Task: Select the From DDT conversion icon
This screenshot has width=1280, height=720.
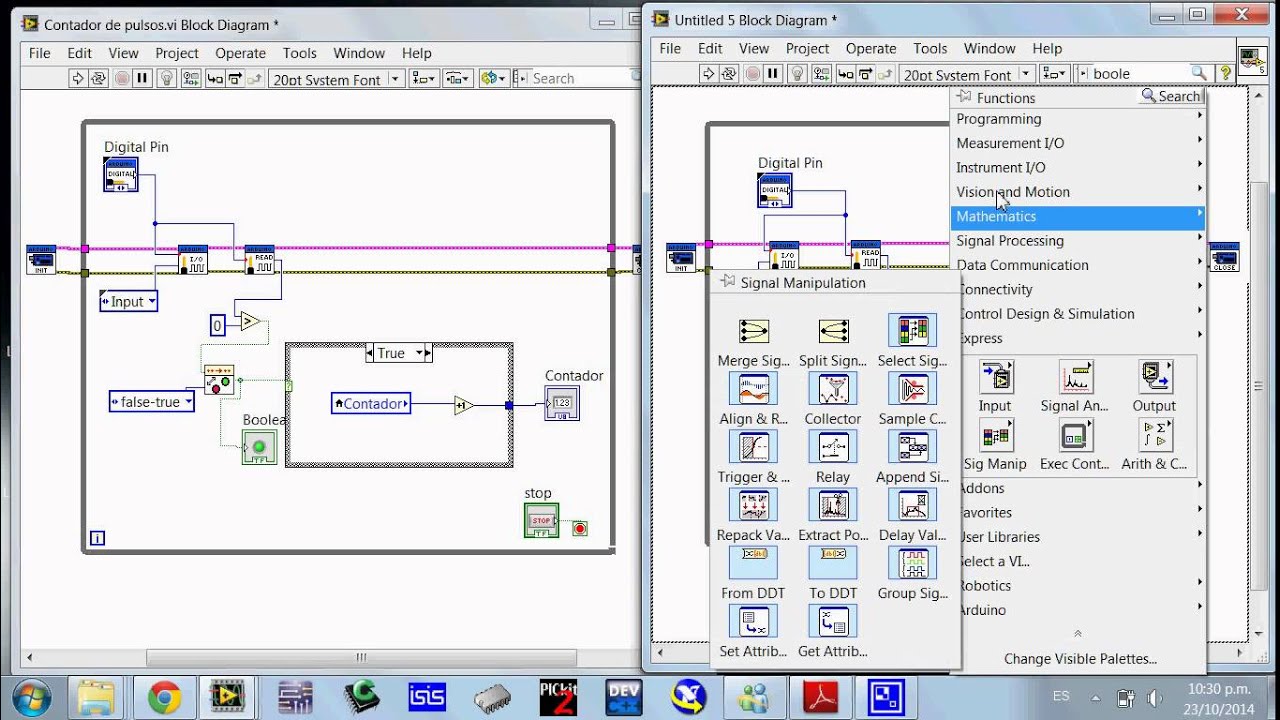Action: coord(753,563)
